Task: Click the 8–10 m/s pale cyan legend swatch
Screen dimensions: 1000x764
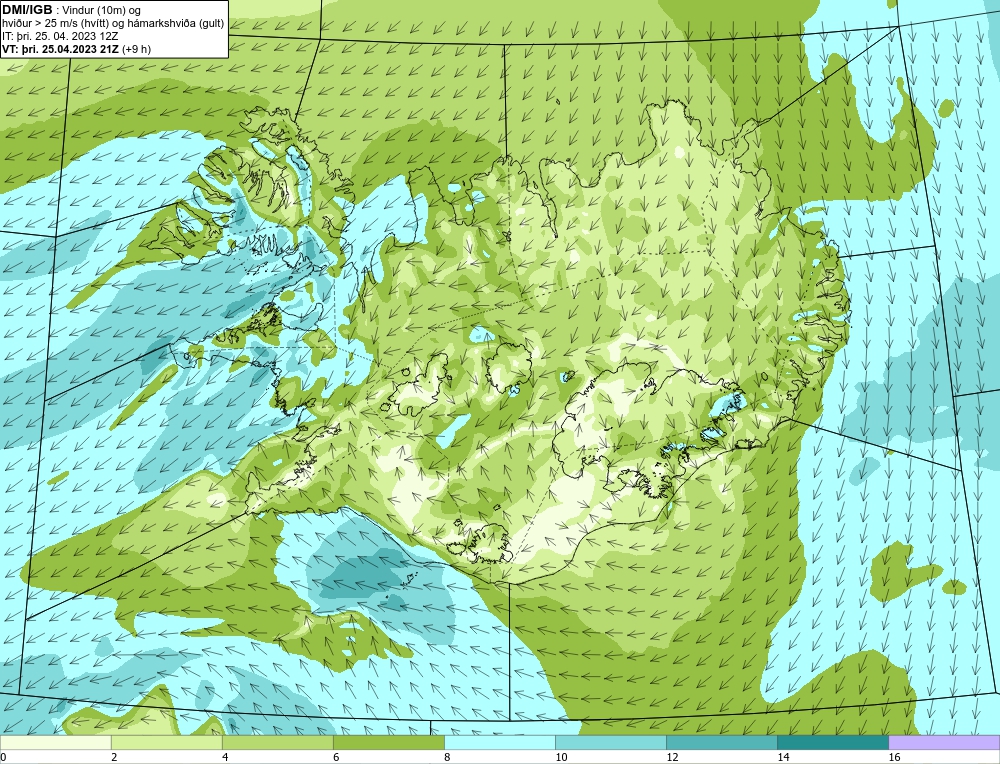Action: 499,742
